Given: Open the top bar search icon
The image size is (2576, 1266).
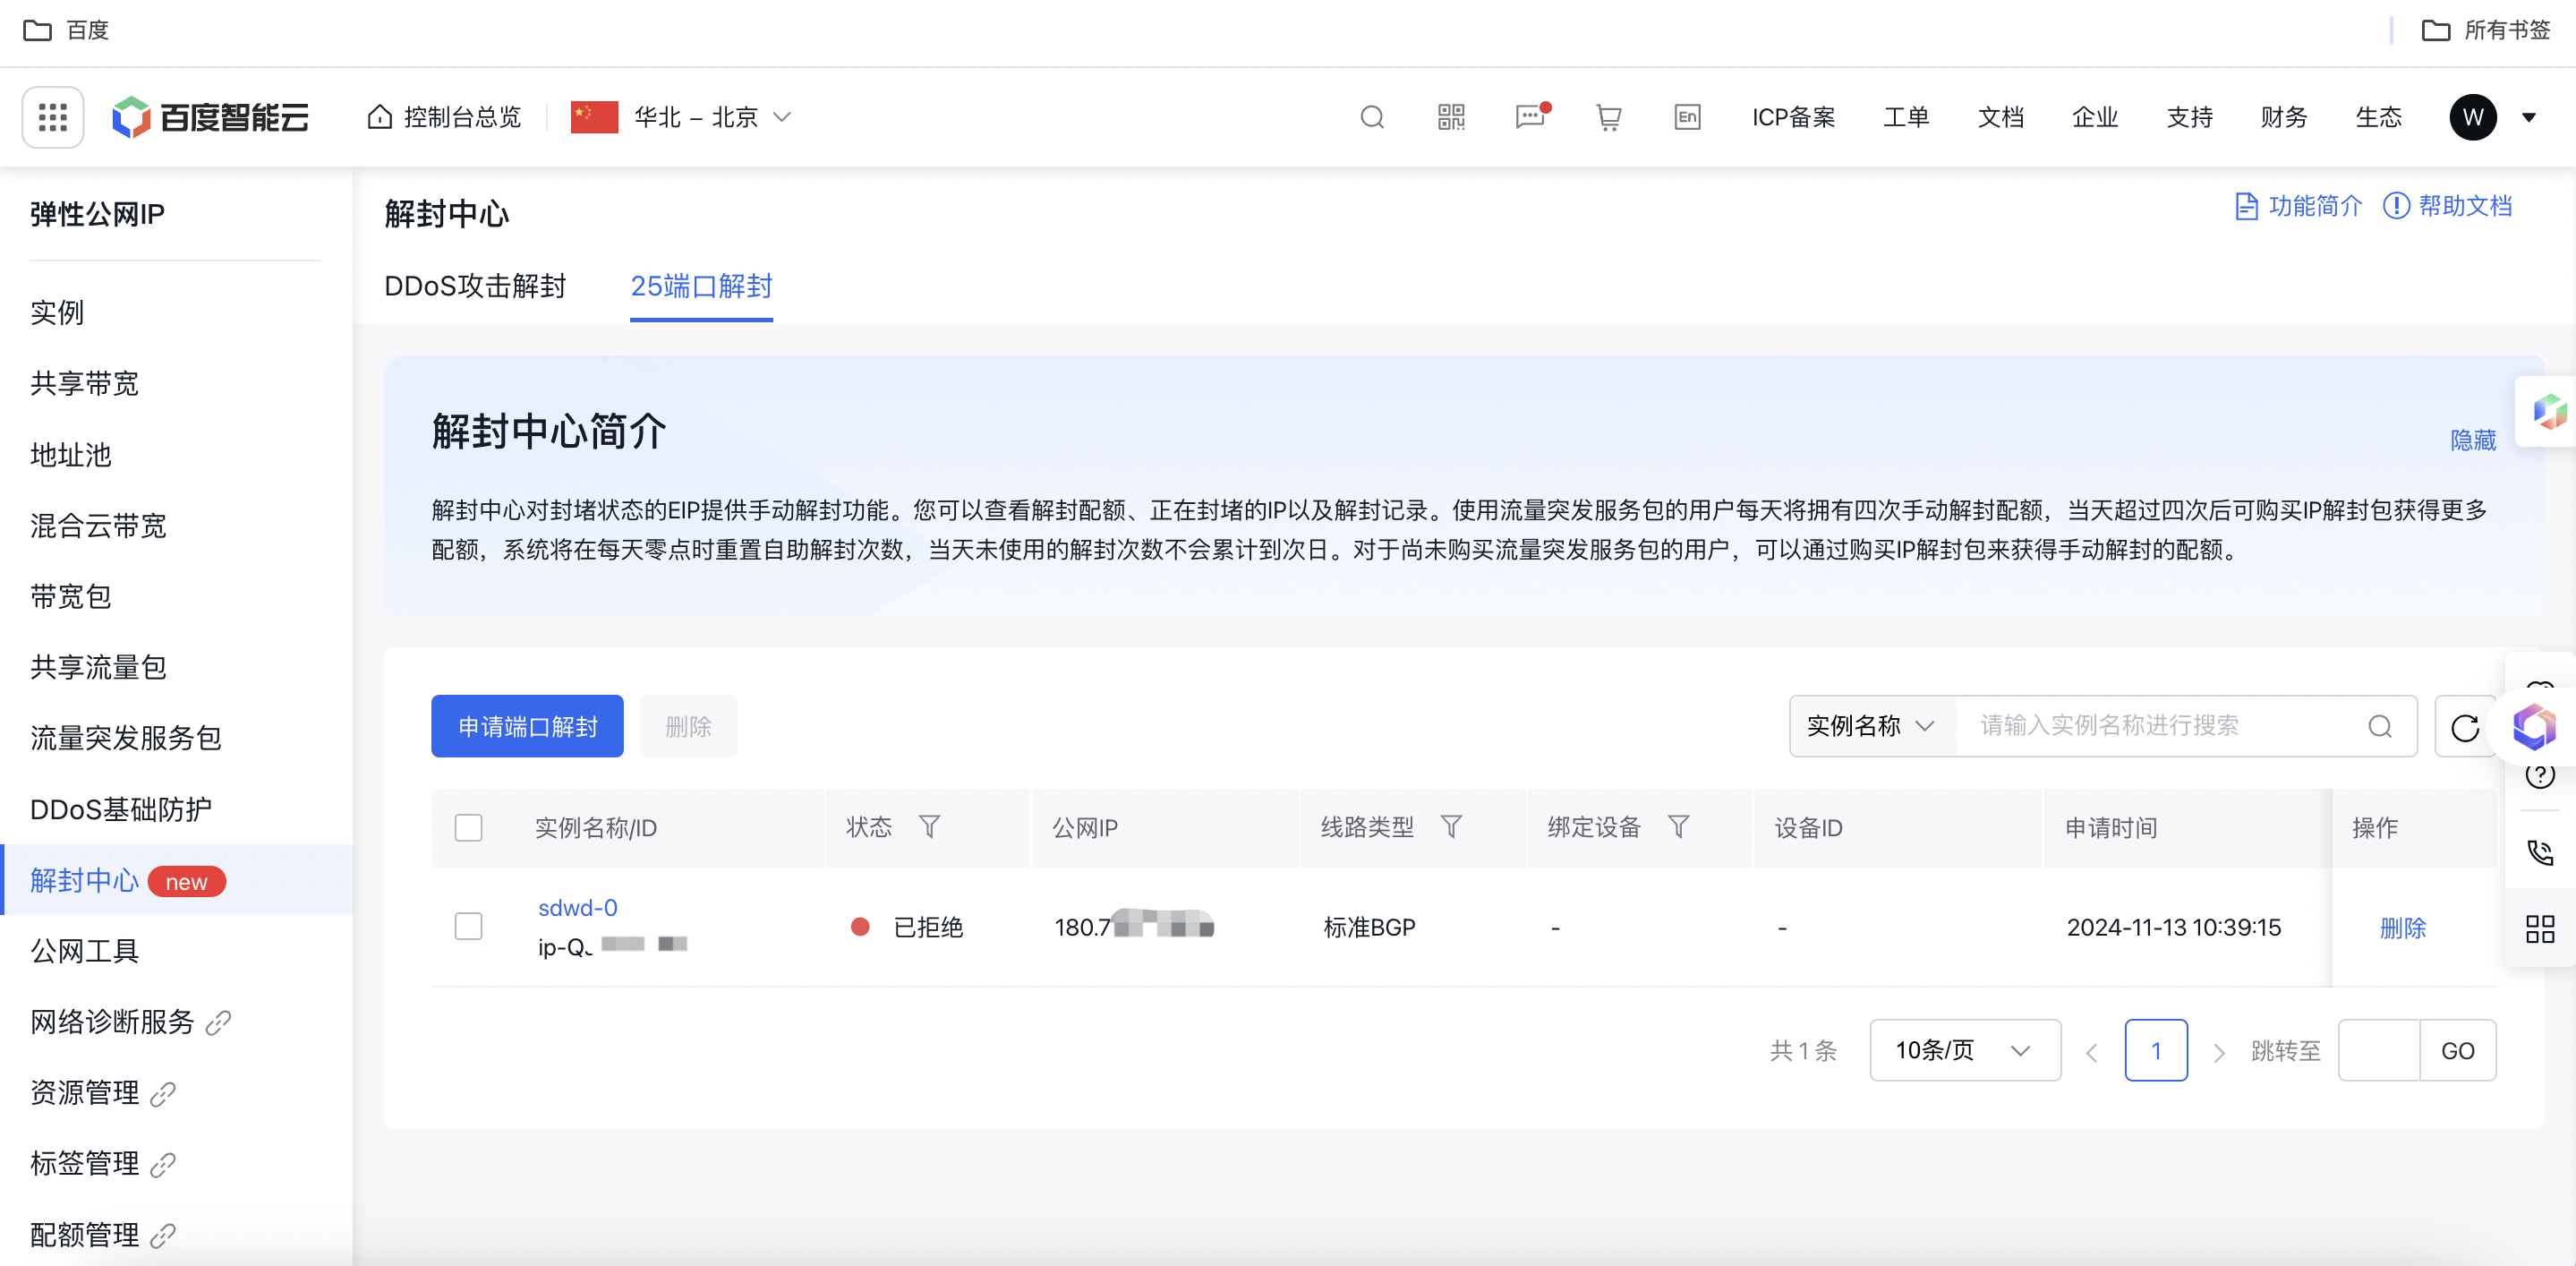Looking at the screenshot, I should tap(1372, 117).
